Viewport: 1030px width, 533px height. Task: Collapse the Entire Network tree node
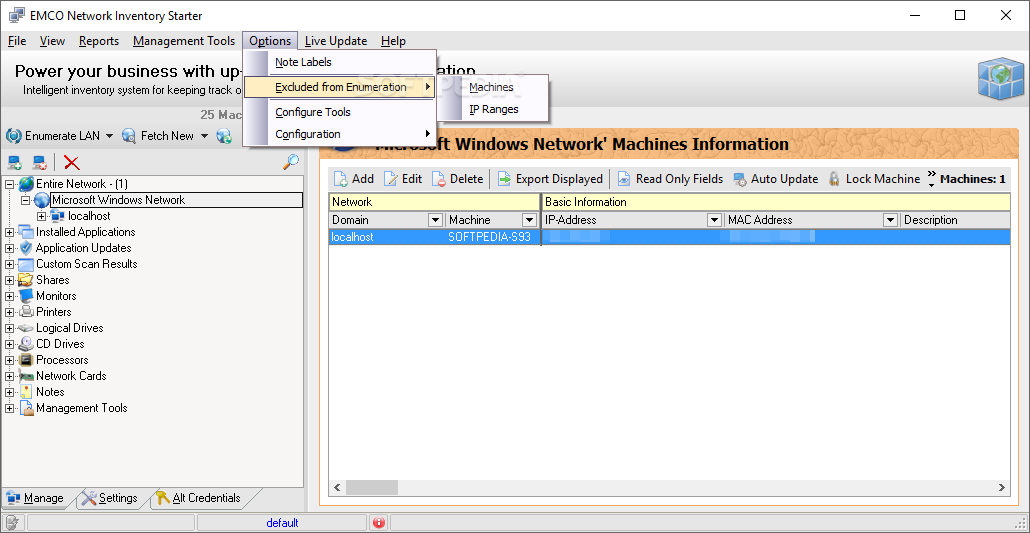[x=10, y=184]
